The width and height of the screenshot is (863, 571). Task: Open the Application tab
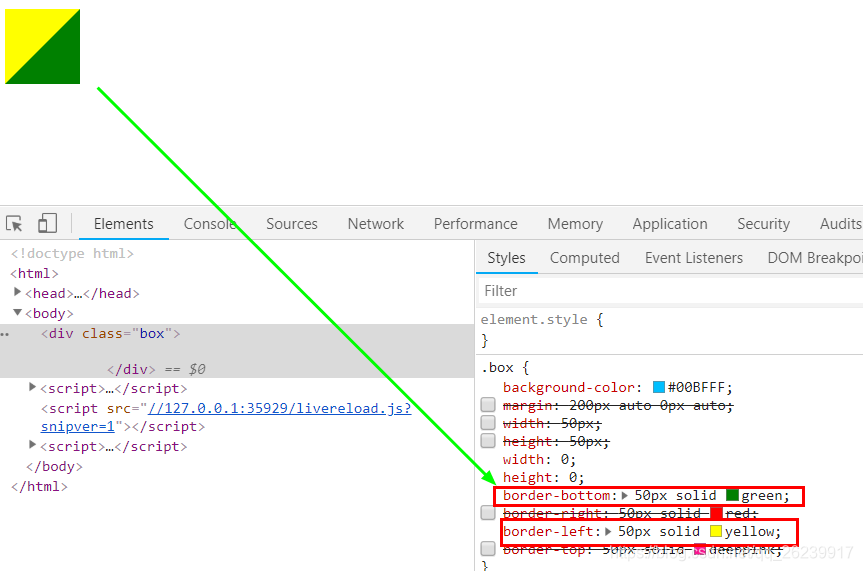pos(670,224)
